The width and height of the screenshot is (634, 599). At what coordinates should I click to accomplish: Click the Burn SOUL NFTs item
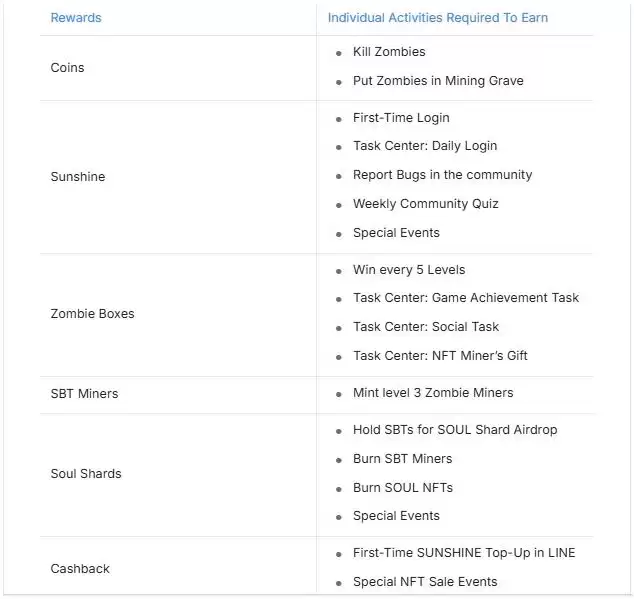tap(402, 488)
